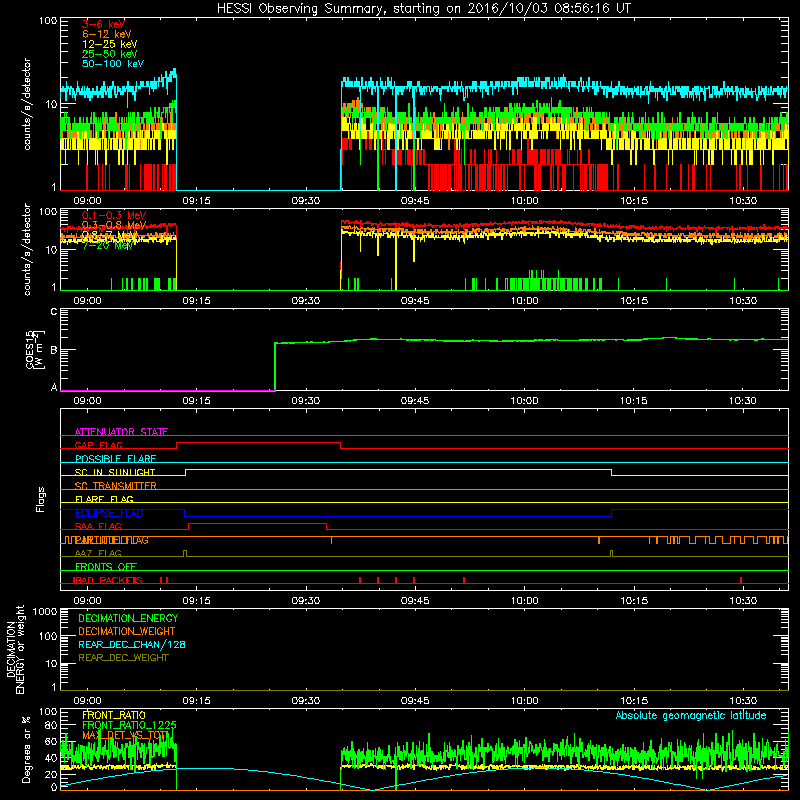Click the GOES15 axis label
The image size is (800, 800).
click(31, 348)
